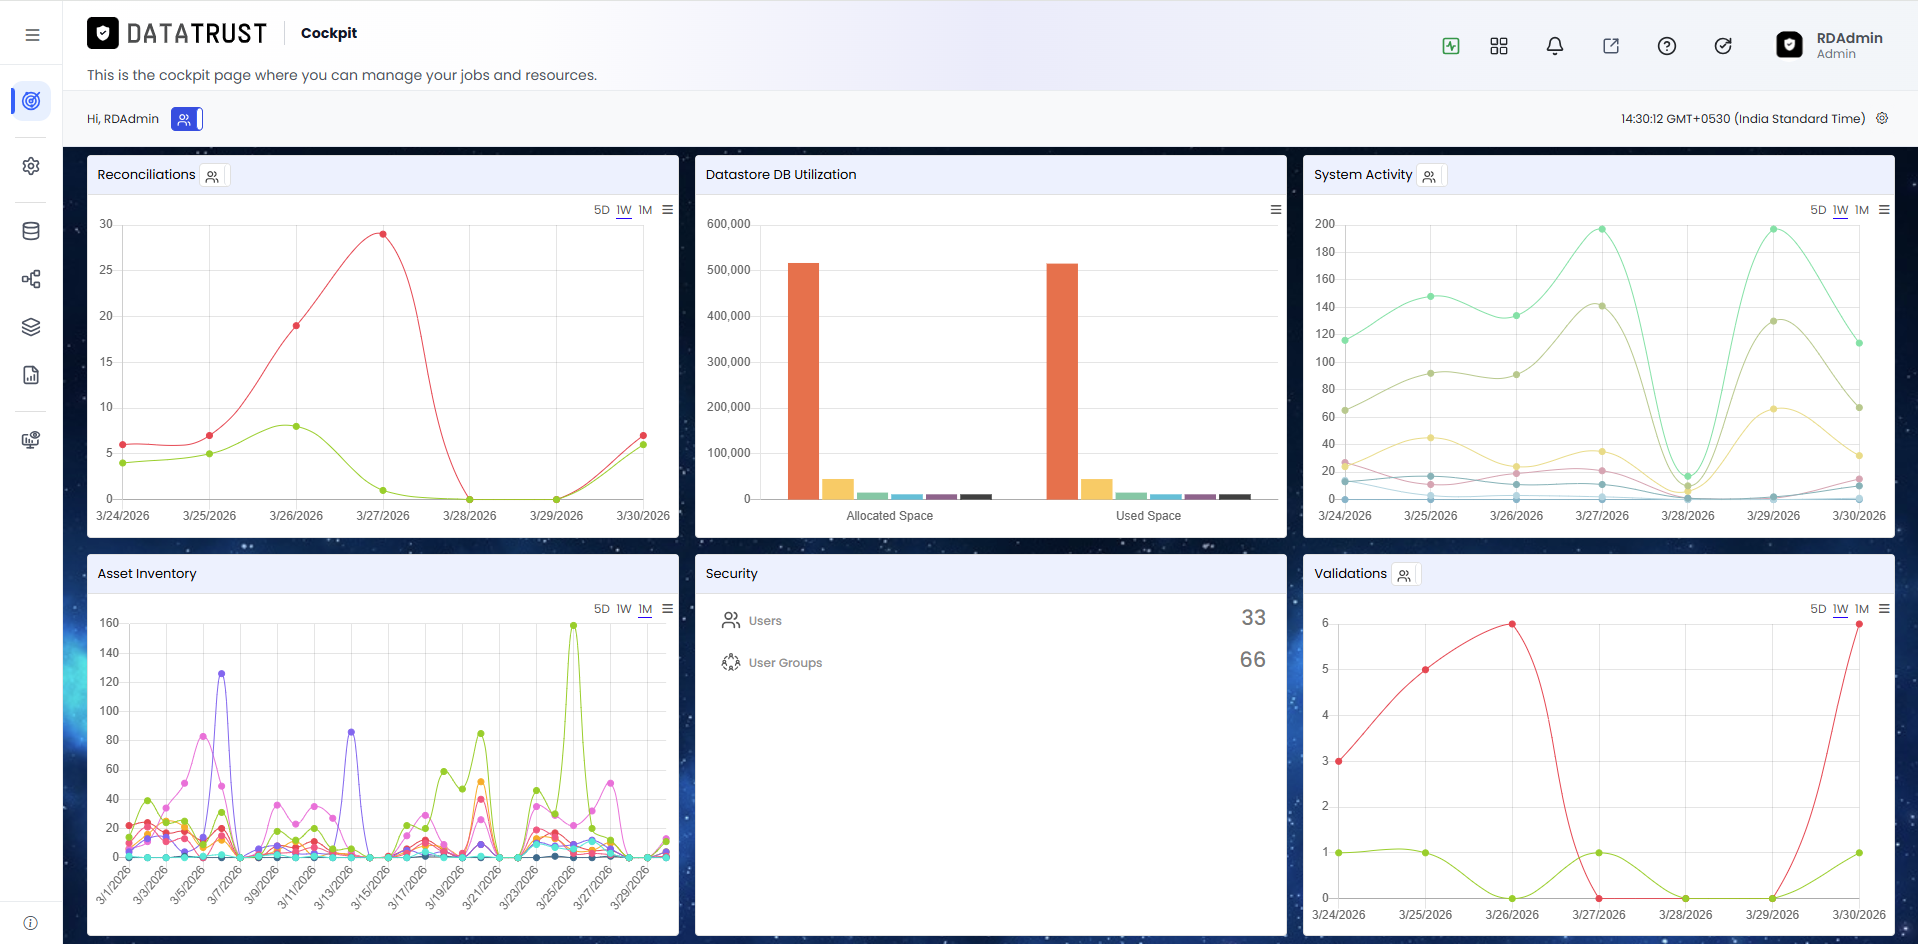This screenshot has width=1918, height=944.
Task: Click the external link icon in header
Action: tap(1610, 46)
